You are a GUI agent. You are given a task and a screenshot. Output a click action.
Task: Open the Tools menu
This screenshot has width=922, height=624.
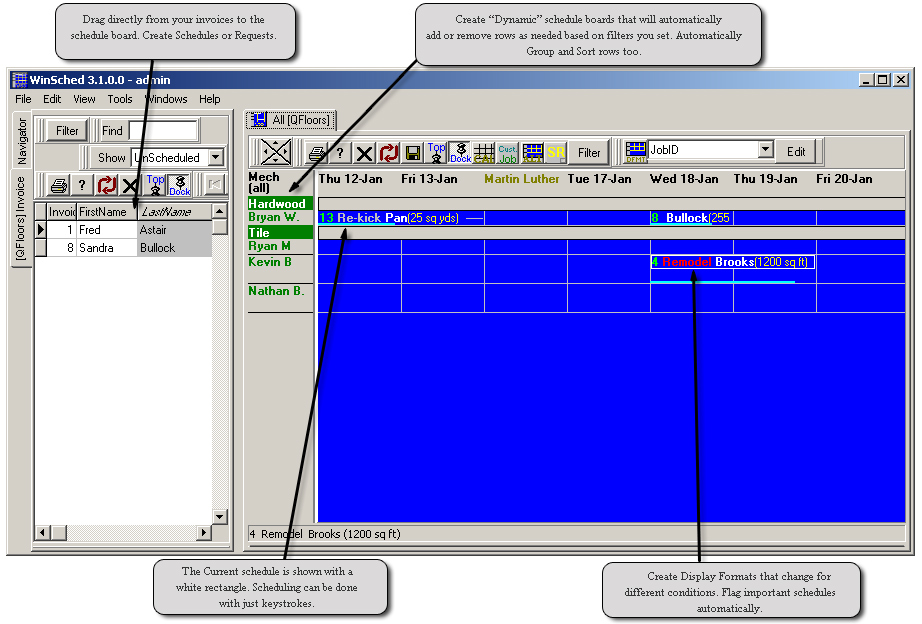click(120, 99)
